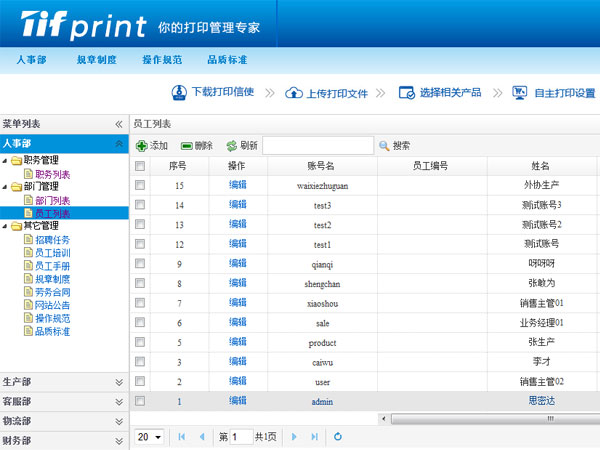Click the self-service print settings (自主打印设置) icon

point(520,92)
